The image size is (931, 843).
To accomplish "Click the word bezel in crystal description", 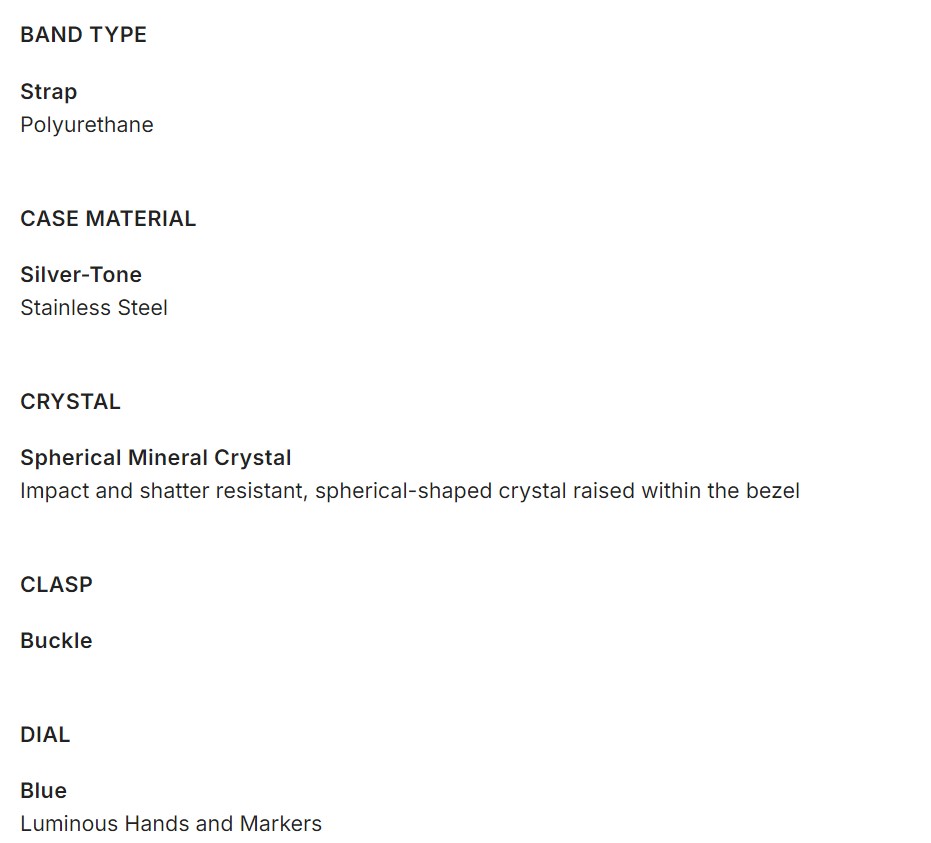I will pyautogui.click(x=774, y=491).
